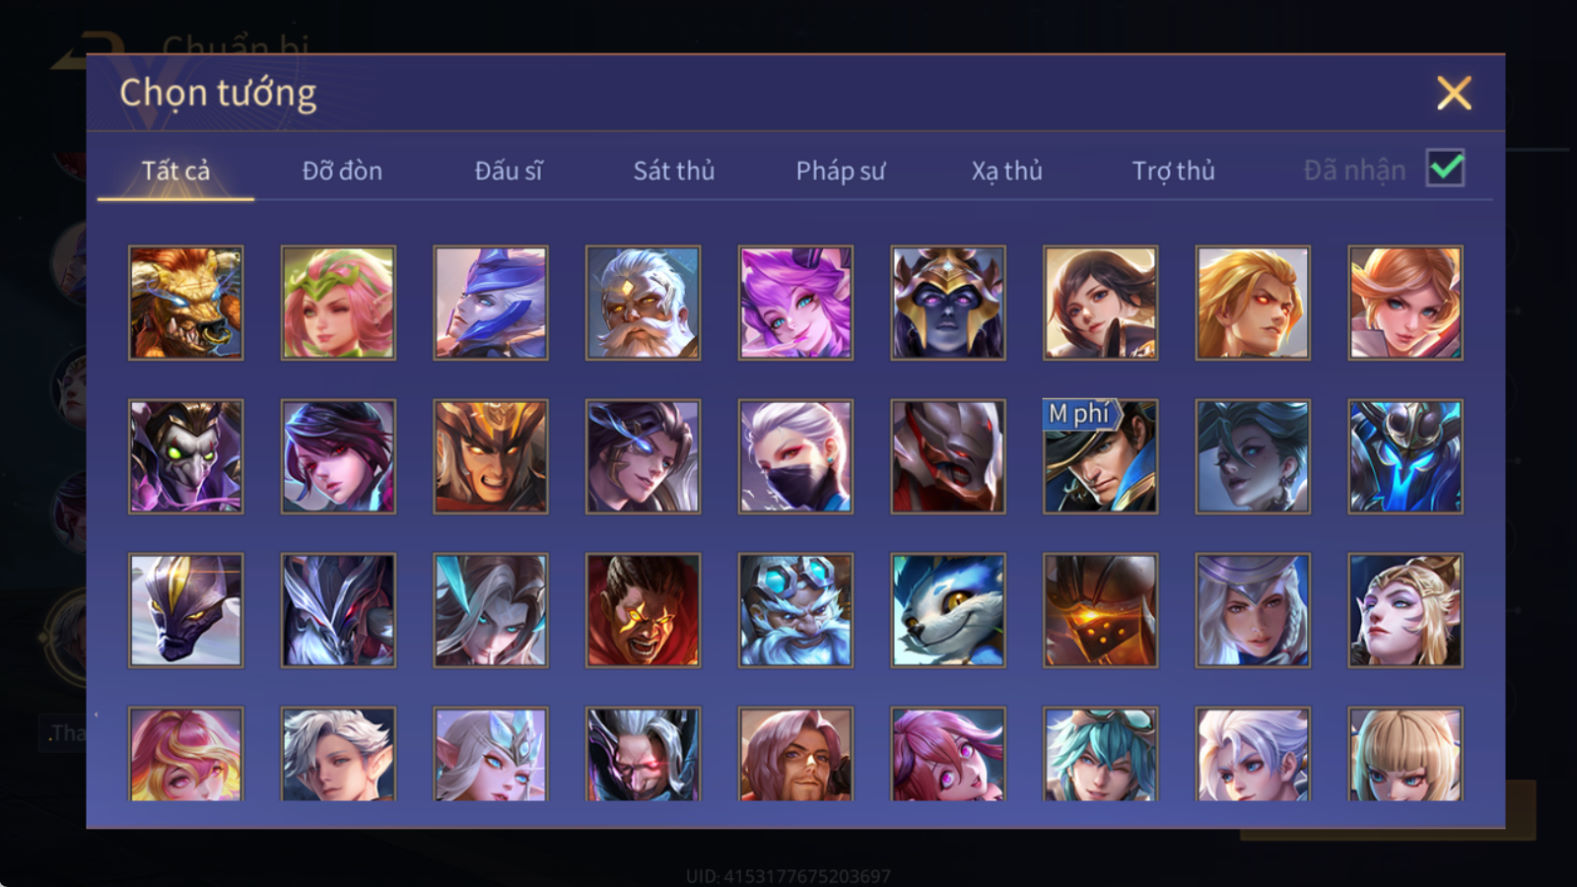
Task: Go to the Trợ thủ tab
Action: [1173, 171]
